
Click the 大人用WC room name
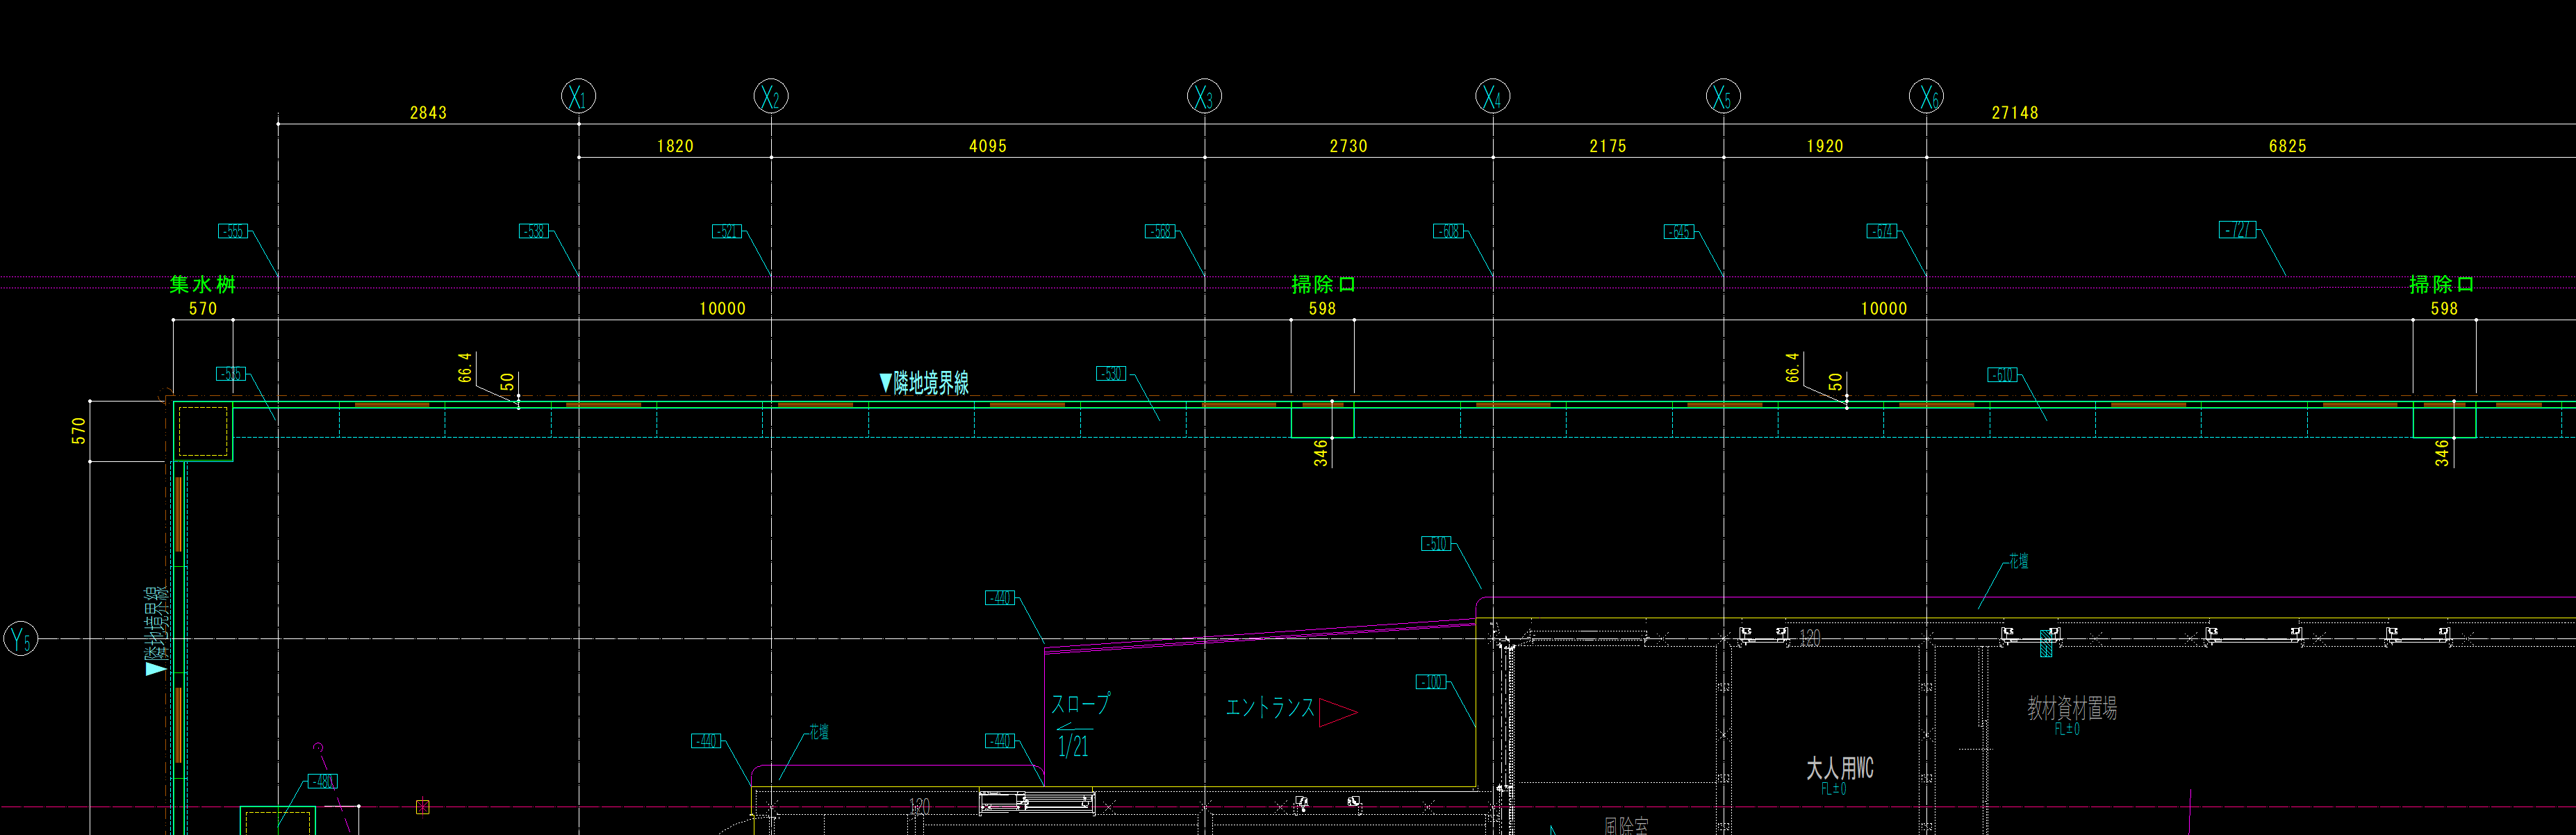[1839, 768]
